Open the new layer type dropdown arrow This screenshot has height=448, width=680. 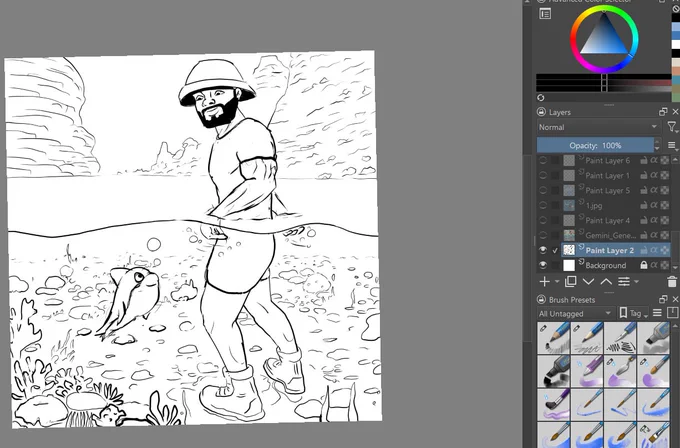click(x=557, y=281)
